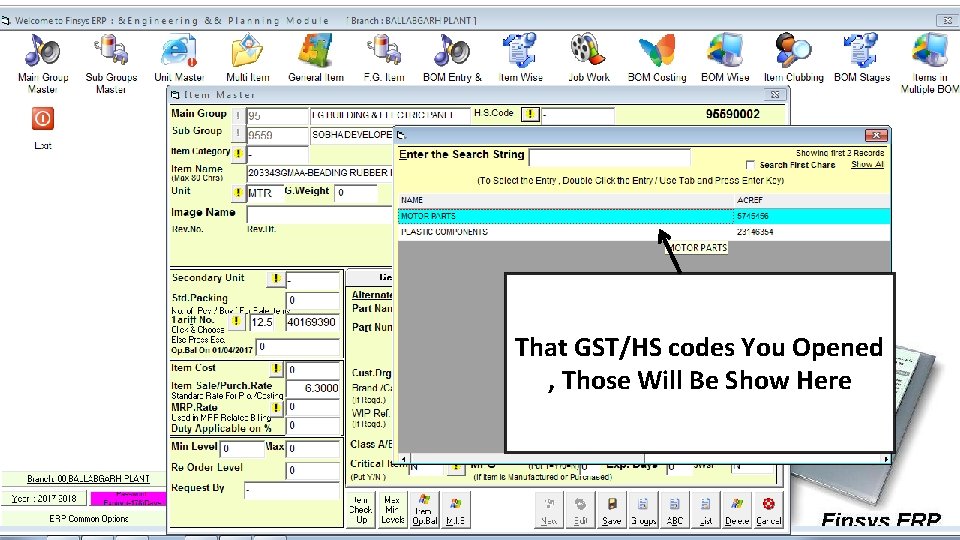Click the Max Min Levels button
960x540 pixels.
click(x=392, y=510)
